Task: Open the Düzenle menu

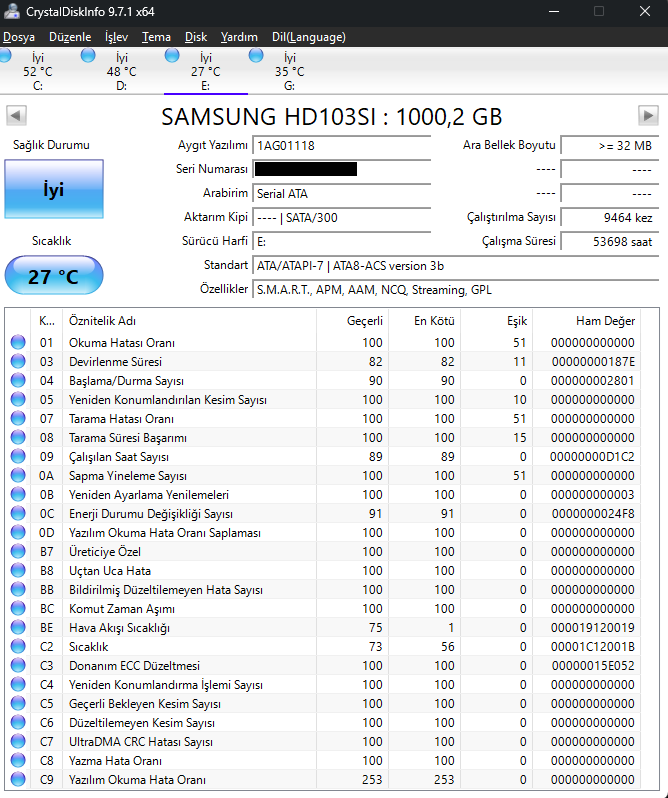Action: pos(70,37)
